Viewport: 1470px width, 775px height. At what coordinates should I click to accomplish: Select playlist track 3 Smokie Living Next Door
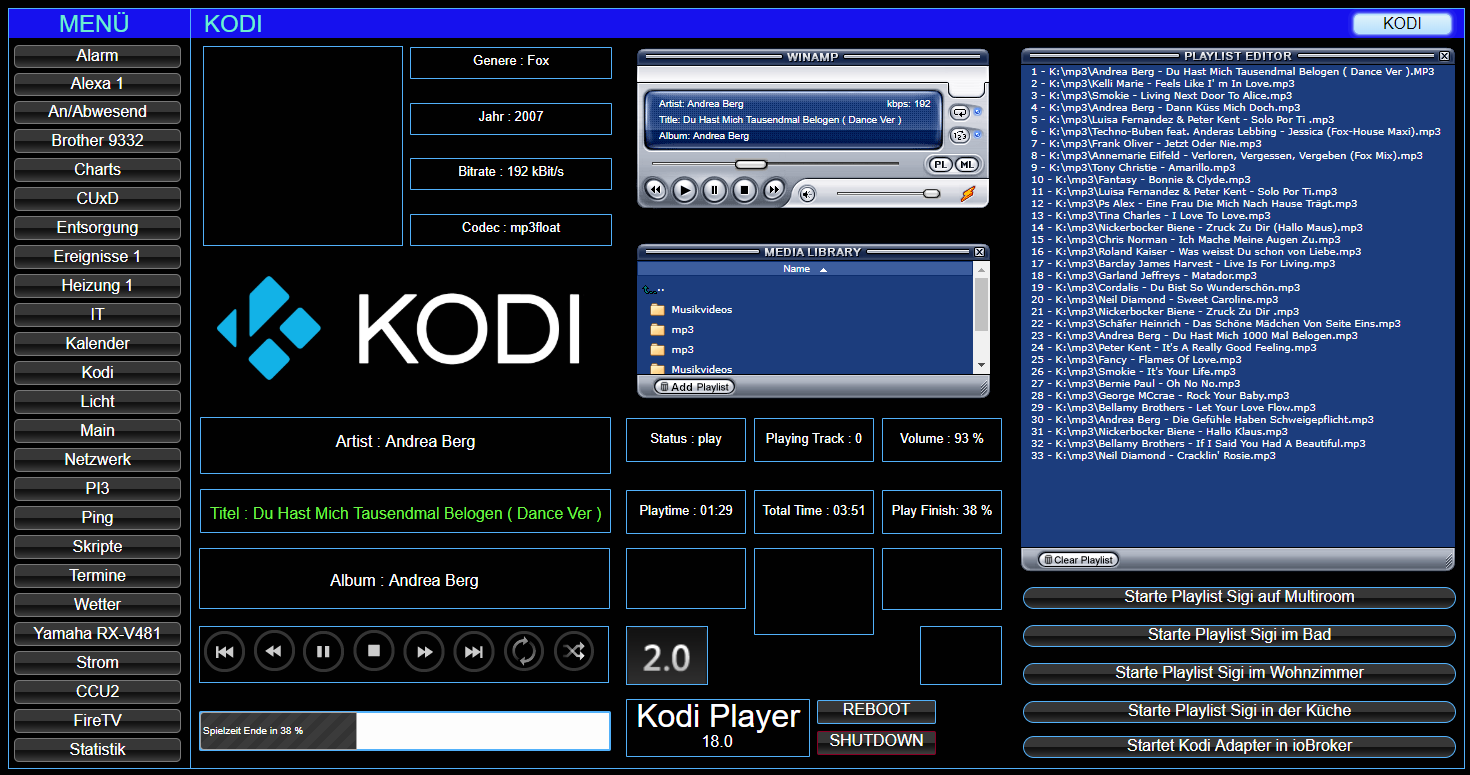point(1162,96)
